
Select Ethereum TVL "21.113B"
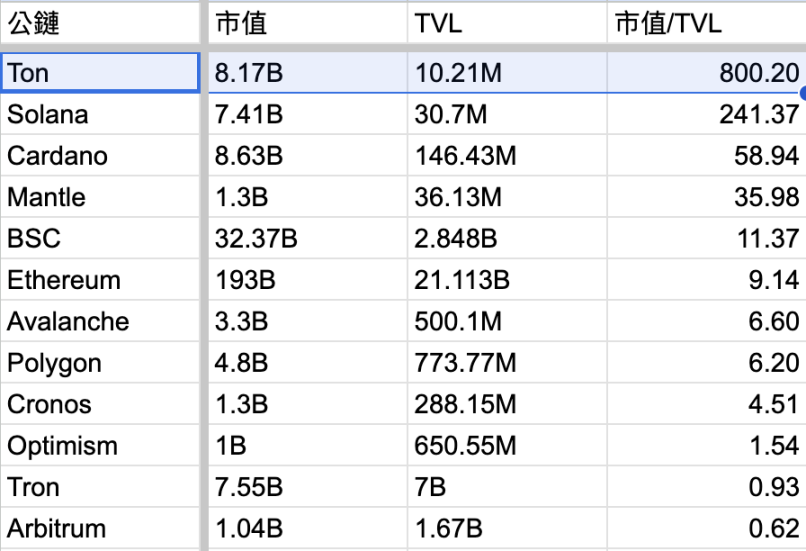(x=507, y=280)
